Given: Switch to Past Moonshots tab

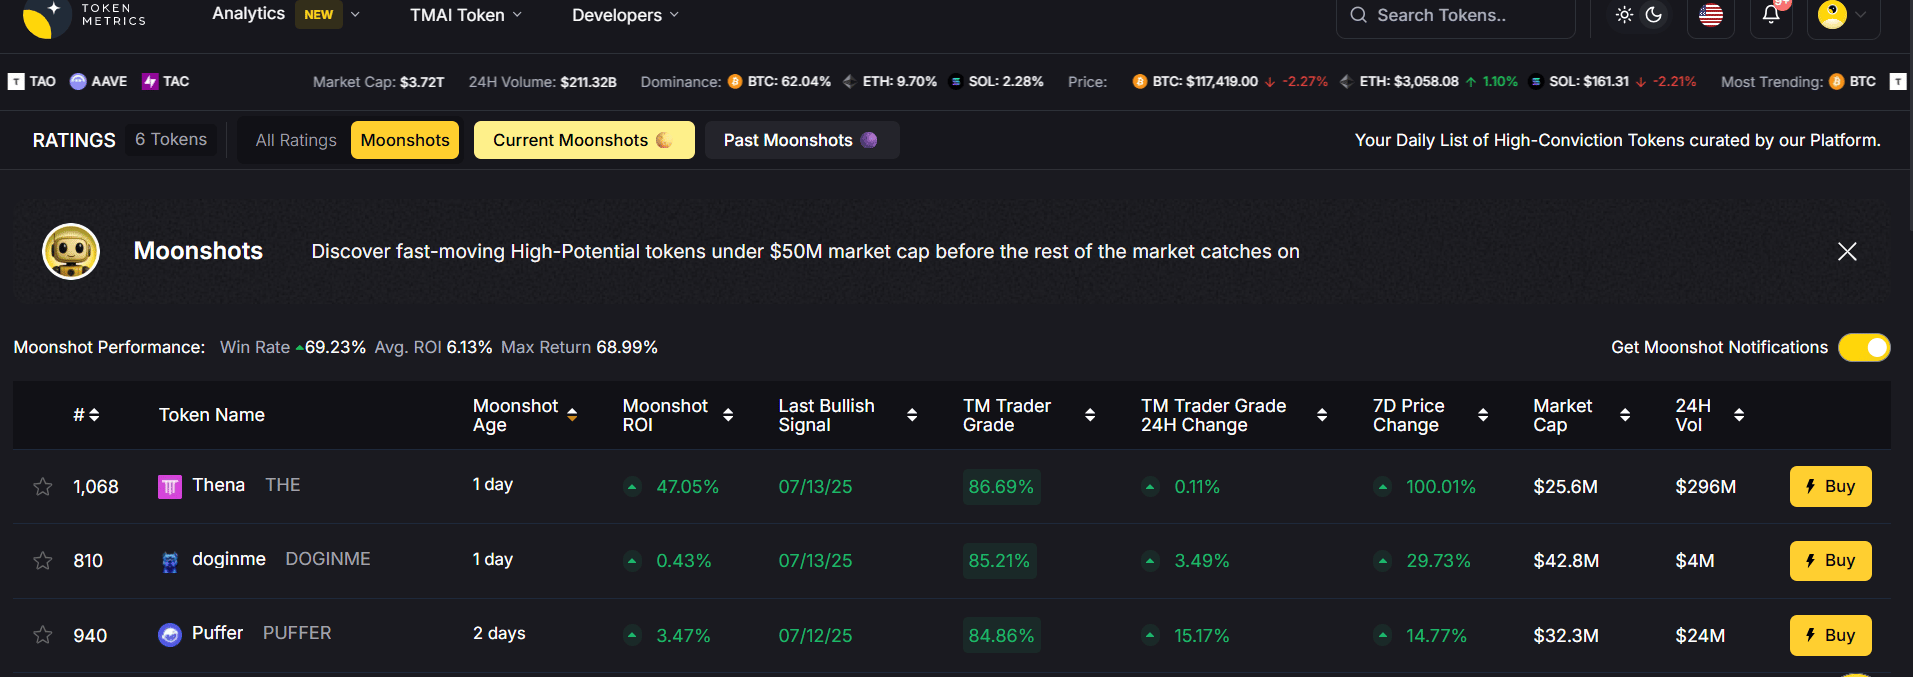Looking at the screenshot, I should [801, 140].
